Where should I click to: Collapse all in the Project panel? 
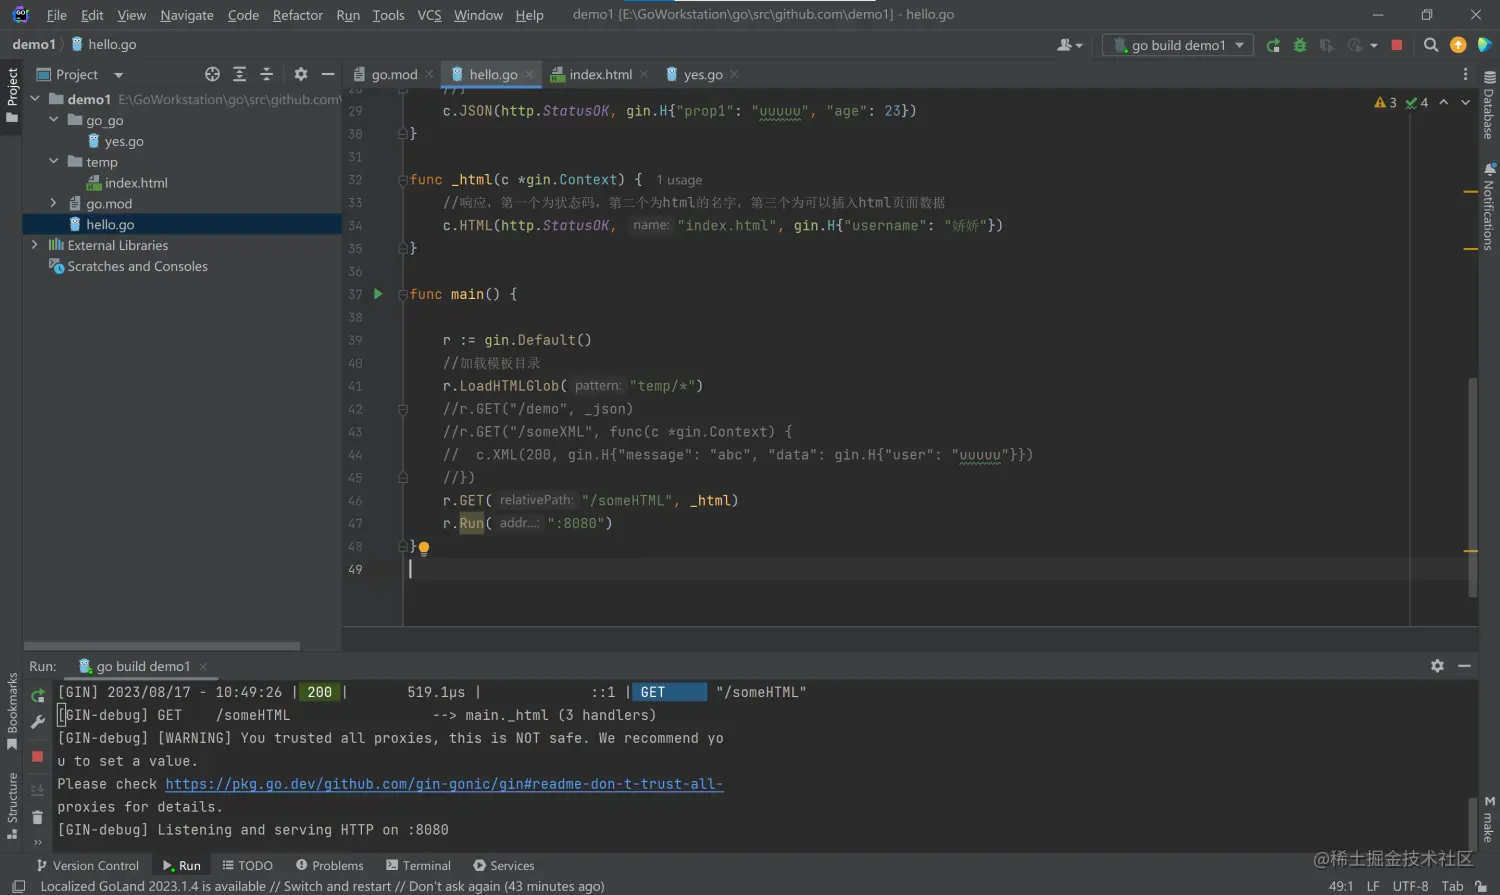pos(266,74)
